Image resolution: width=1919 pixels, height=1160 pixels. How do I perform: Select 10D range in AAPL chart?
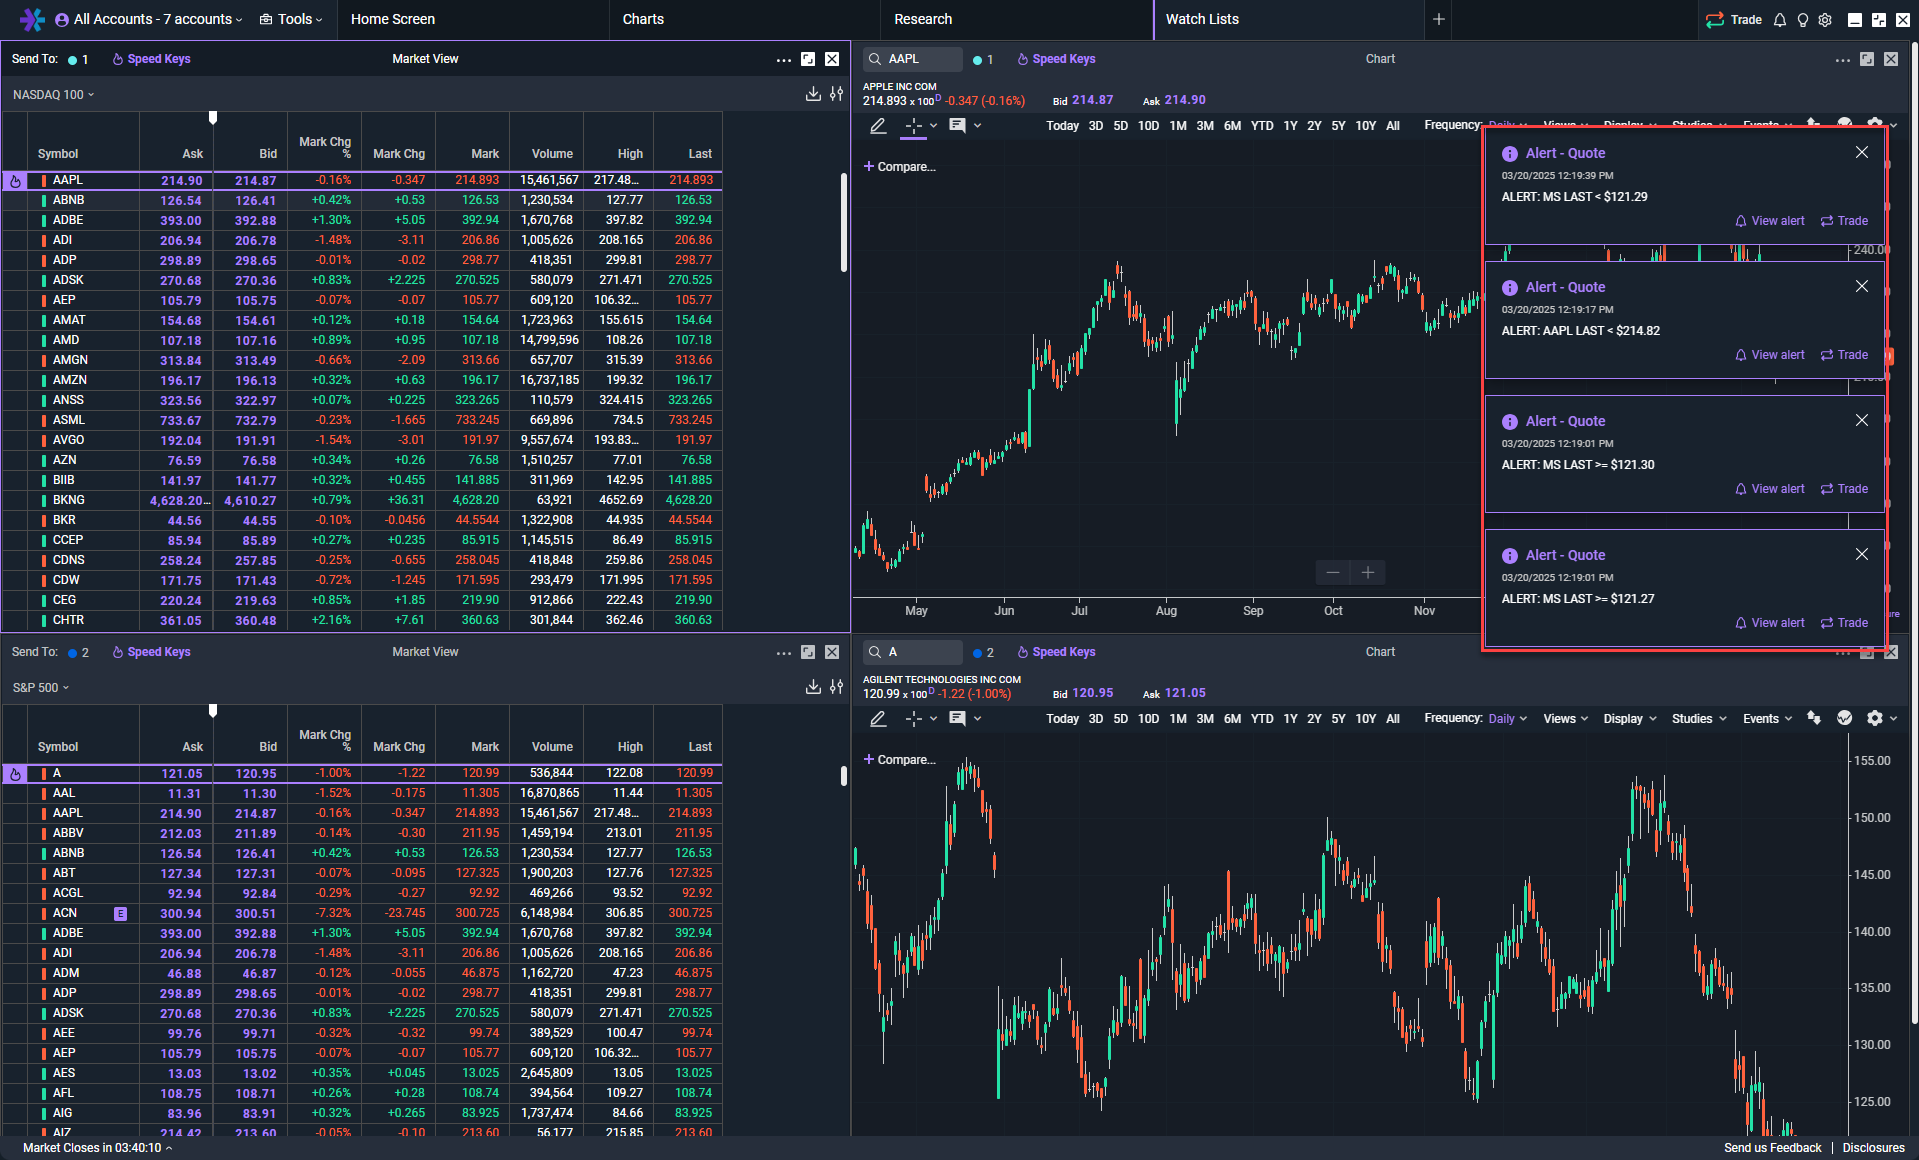tap(1148, 126)
